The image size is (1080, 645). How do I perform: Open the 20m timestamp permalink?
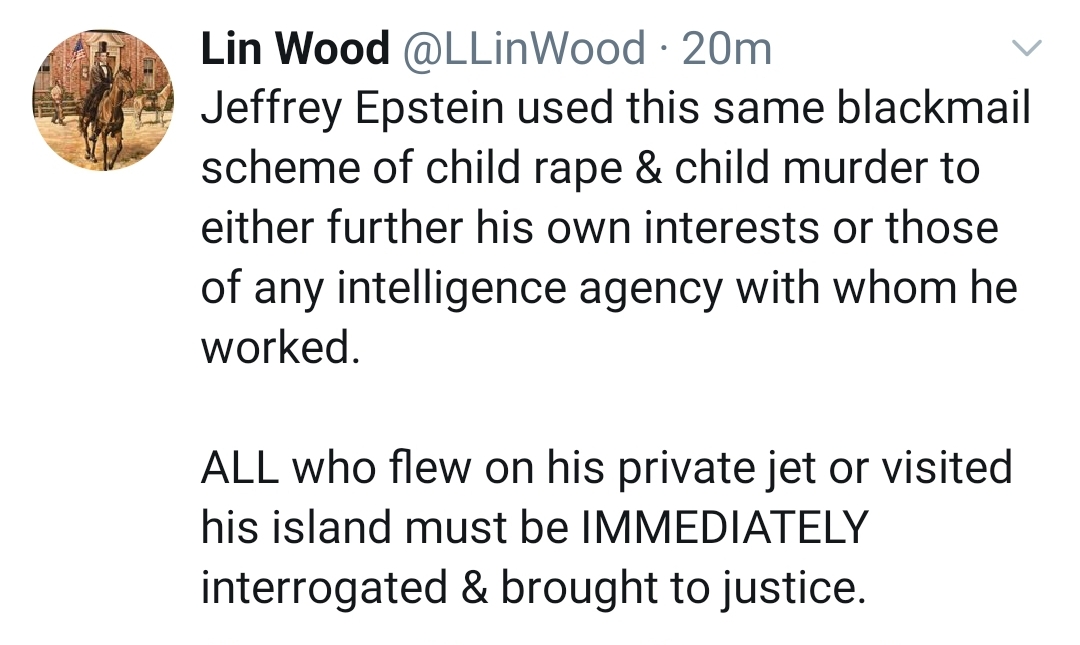727,49
